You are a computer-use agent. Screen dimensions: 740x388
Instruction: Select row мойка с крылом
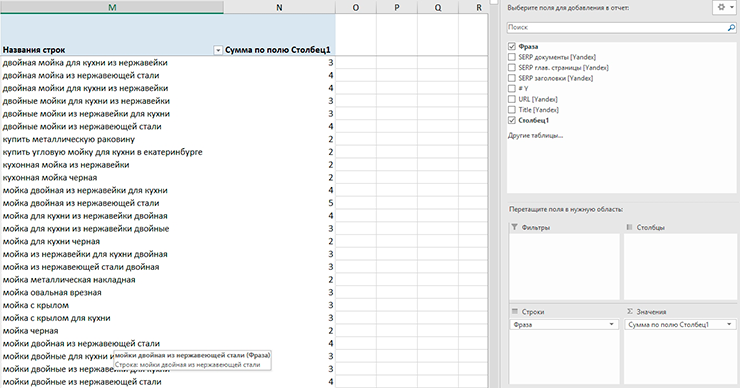[x=36, y=305]
